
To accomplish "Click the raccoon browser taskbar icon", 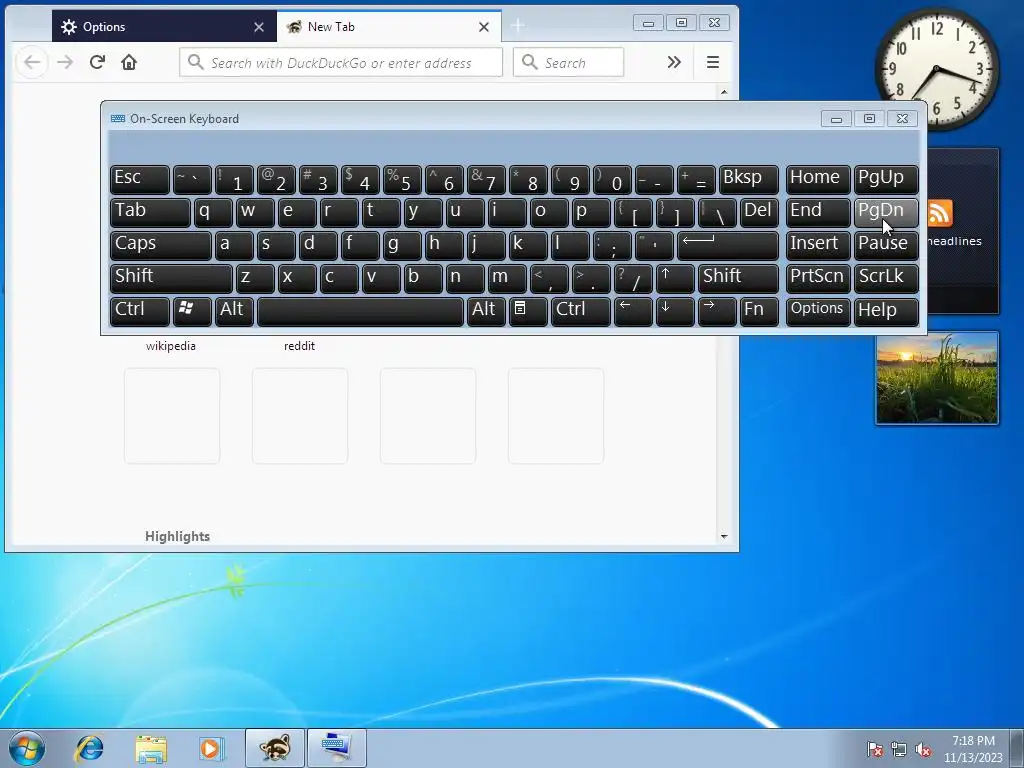I will (275, 748).
